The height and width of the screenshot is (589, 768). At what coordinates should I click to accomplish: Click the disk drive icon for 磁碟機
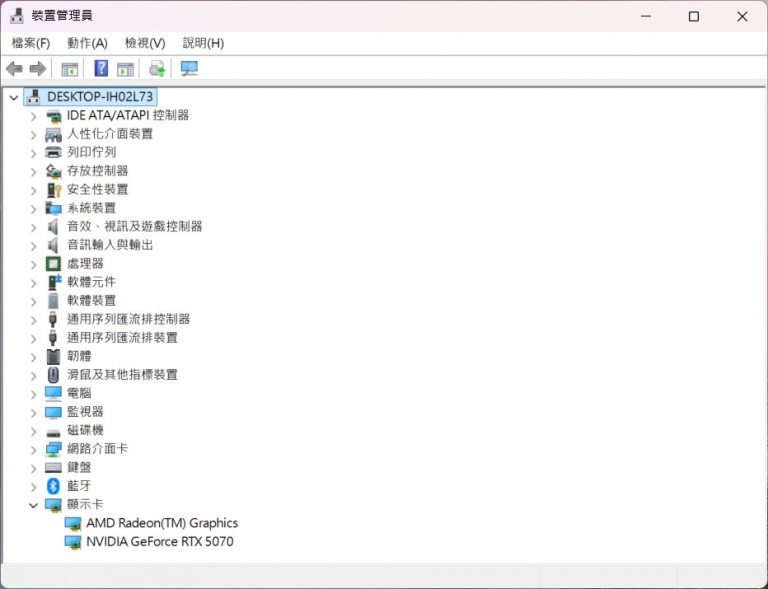click(53, 432)
